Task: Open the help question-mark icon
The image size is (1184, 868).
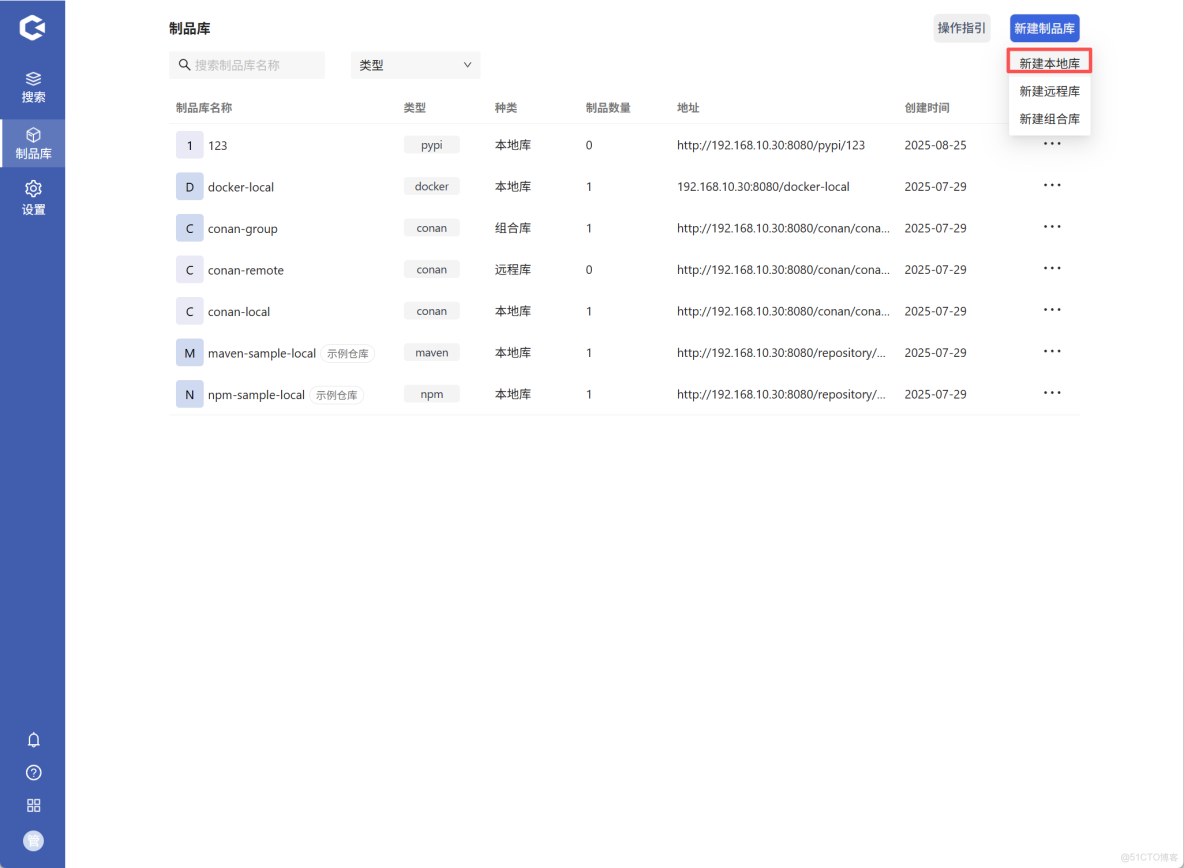Action: coord(33,772)
